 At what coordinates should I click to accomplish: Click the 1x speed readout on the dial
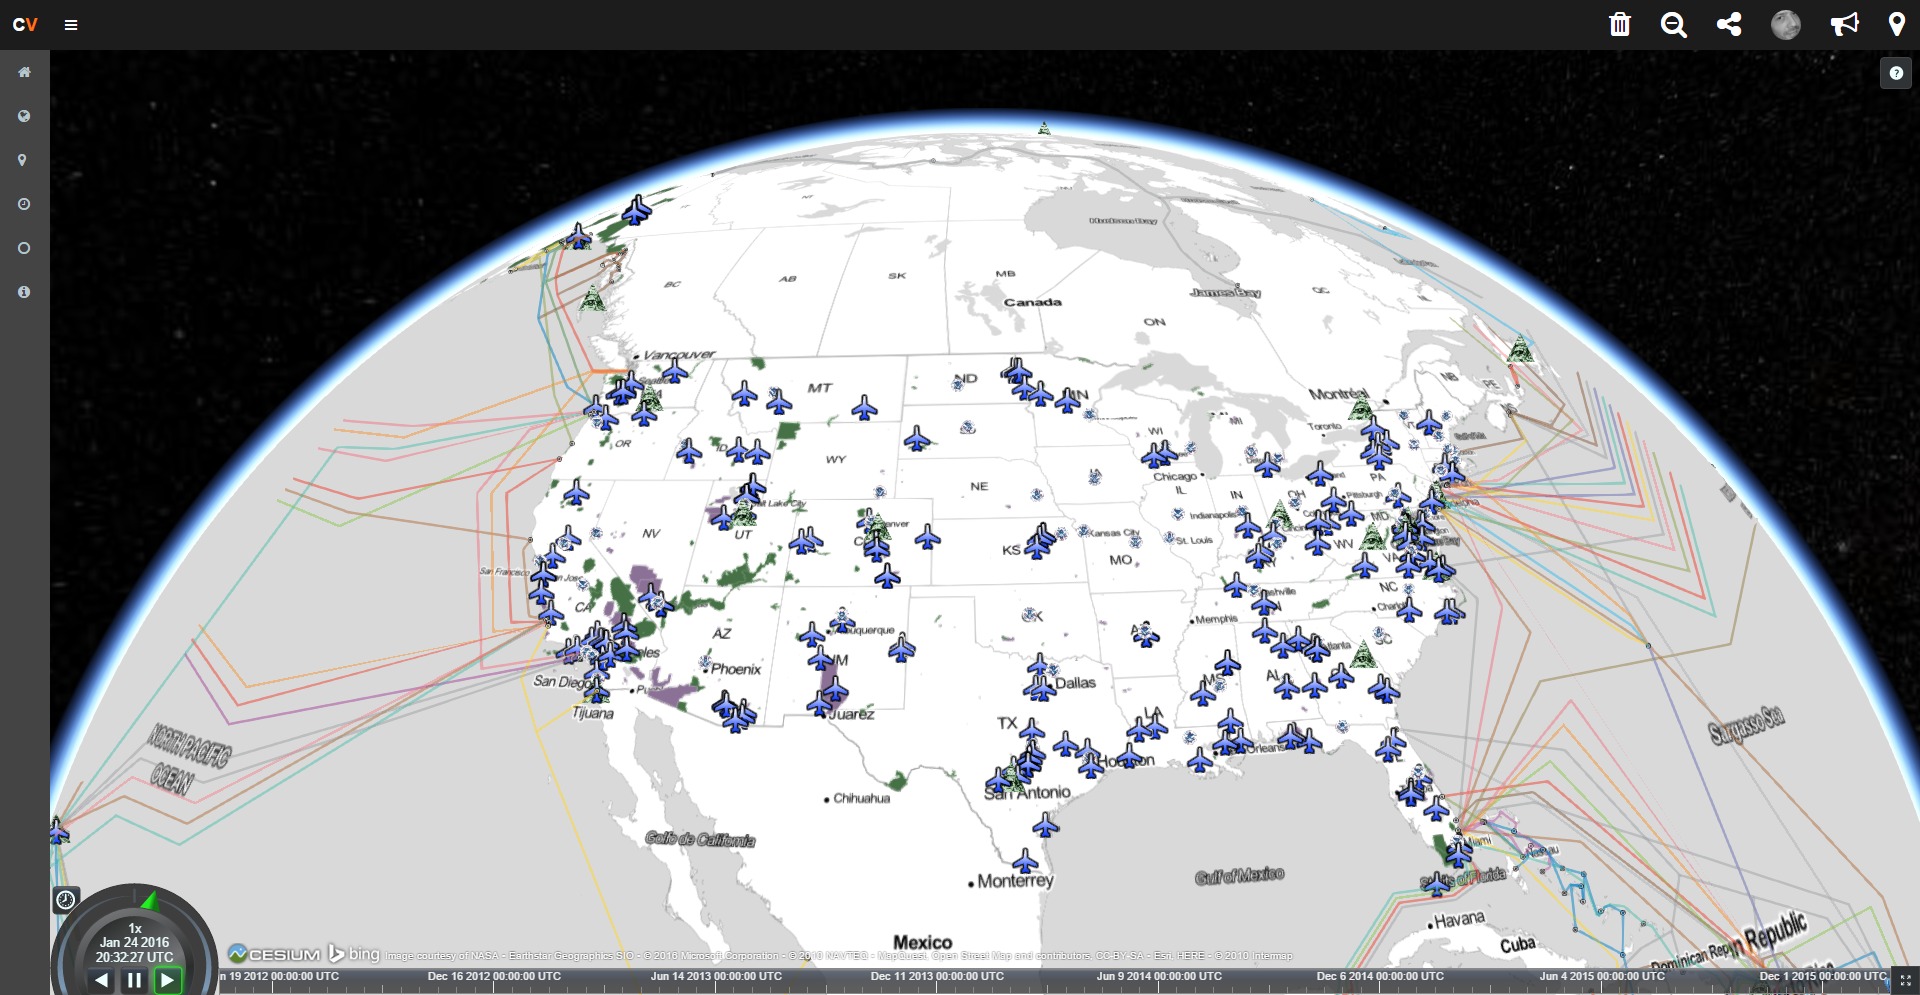click(x=135, y=928)
